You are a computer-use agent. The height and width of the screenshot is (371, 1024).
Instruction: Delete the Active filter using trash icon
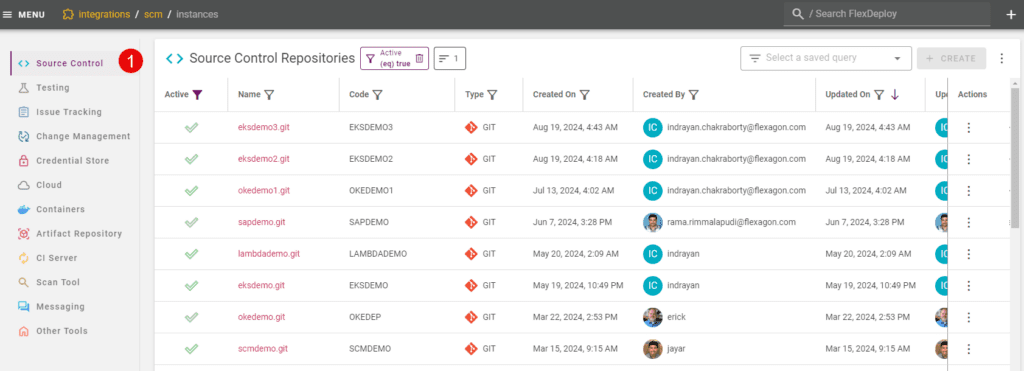(419, 59)
